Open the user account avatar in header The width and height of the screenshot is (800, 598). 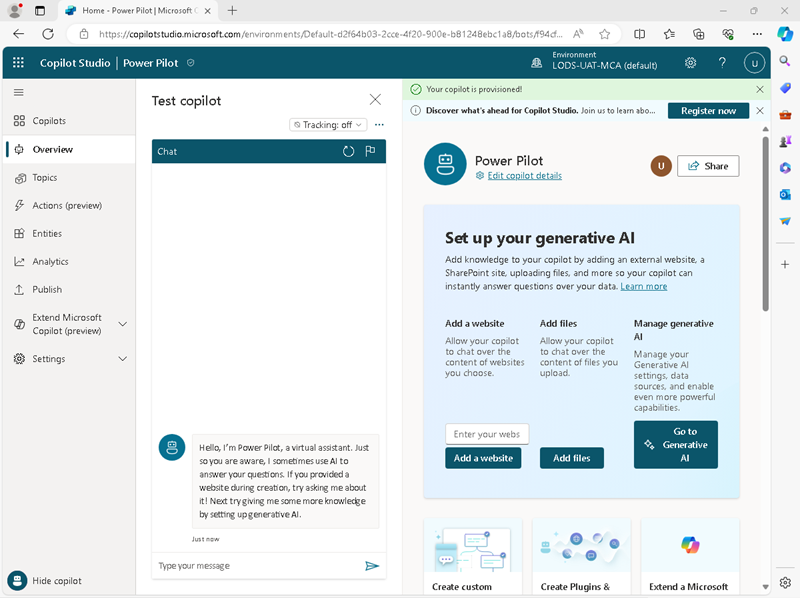point(754,63)
